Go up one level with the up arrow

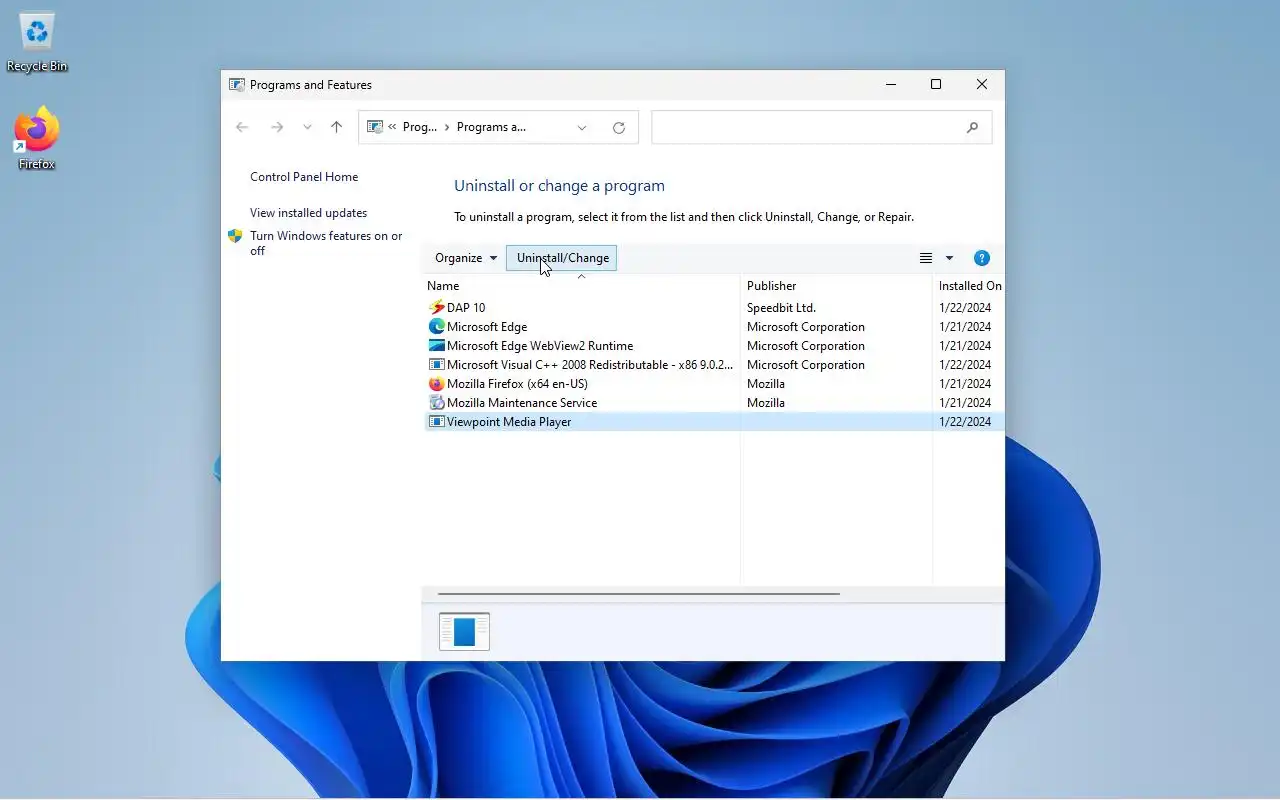[336, 127]
